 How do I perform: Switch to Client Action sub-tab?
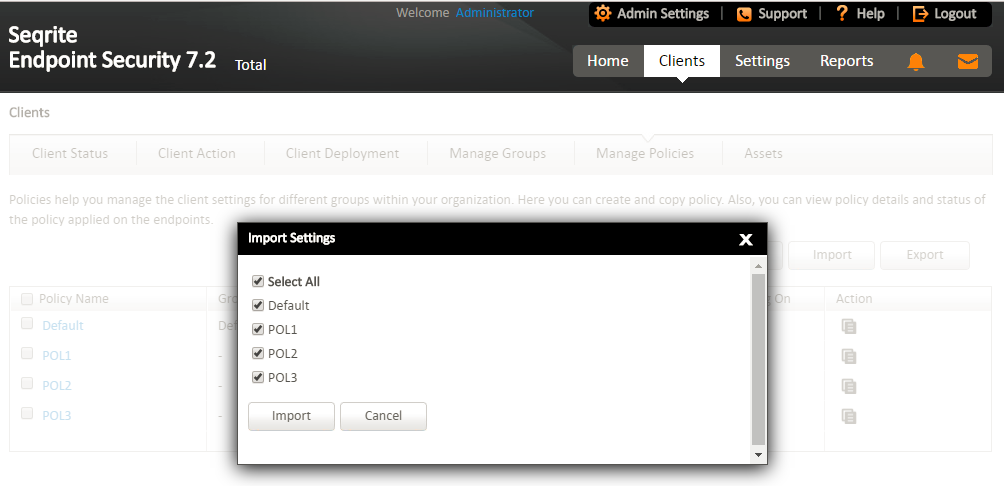197,154
